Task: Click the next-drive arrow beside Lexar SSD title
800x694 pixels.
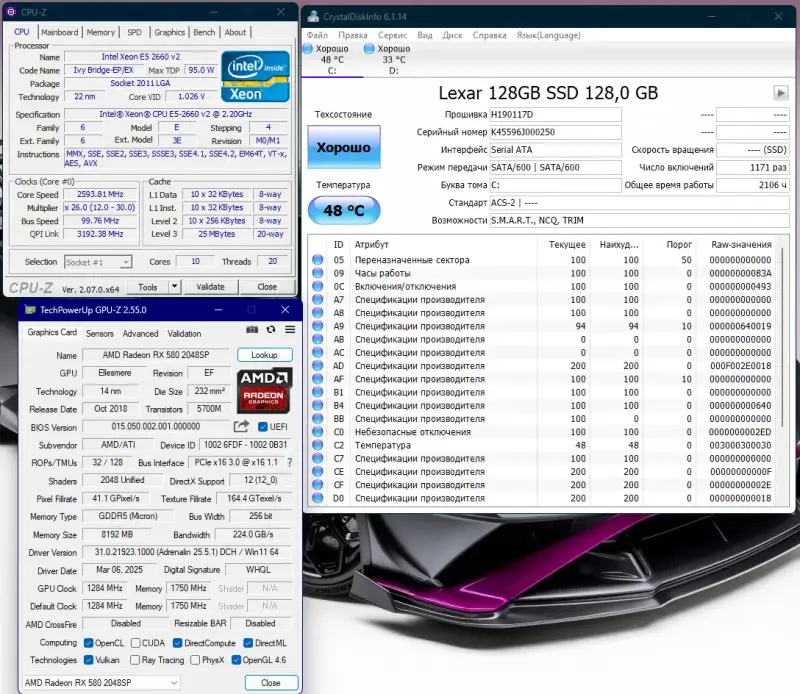Action: click(781, 92)
